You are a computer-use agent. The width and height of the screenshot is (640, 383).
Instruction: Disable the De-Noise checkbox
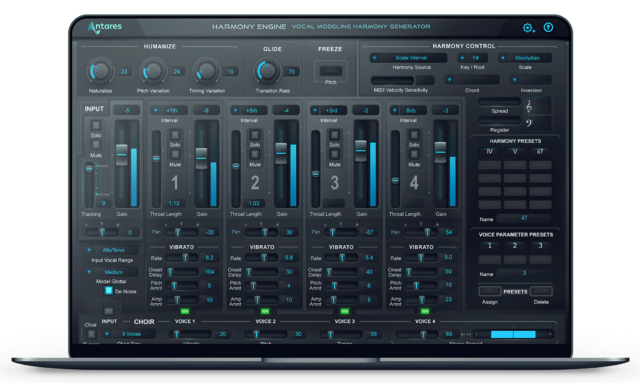(x=109, y=291)
